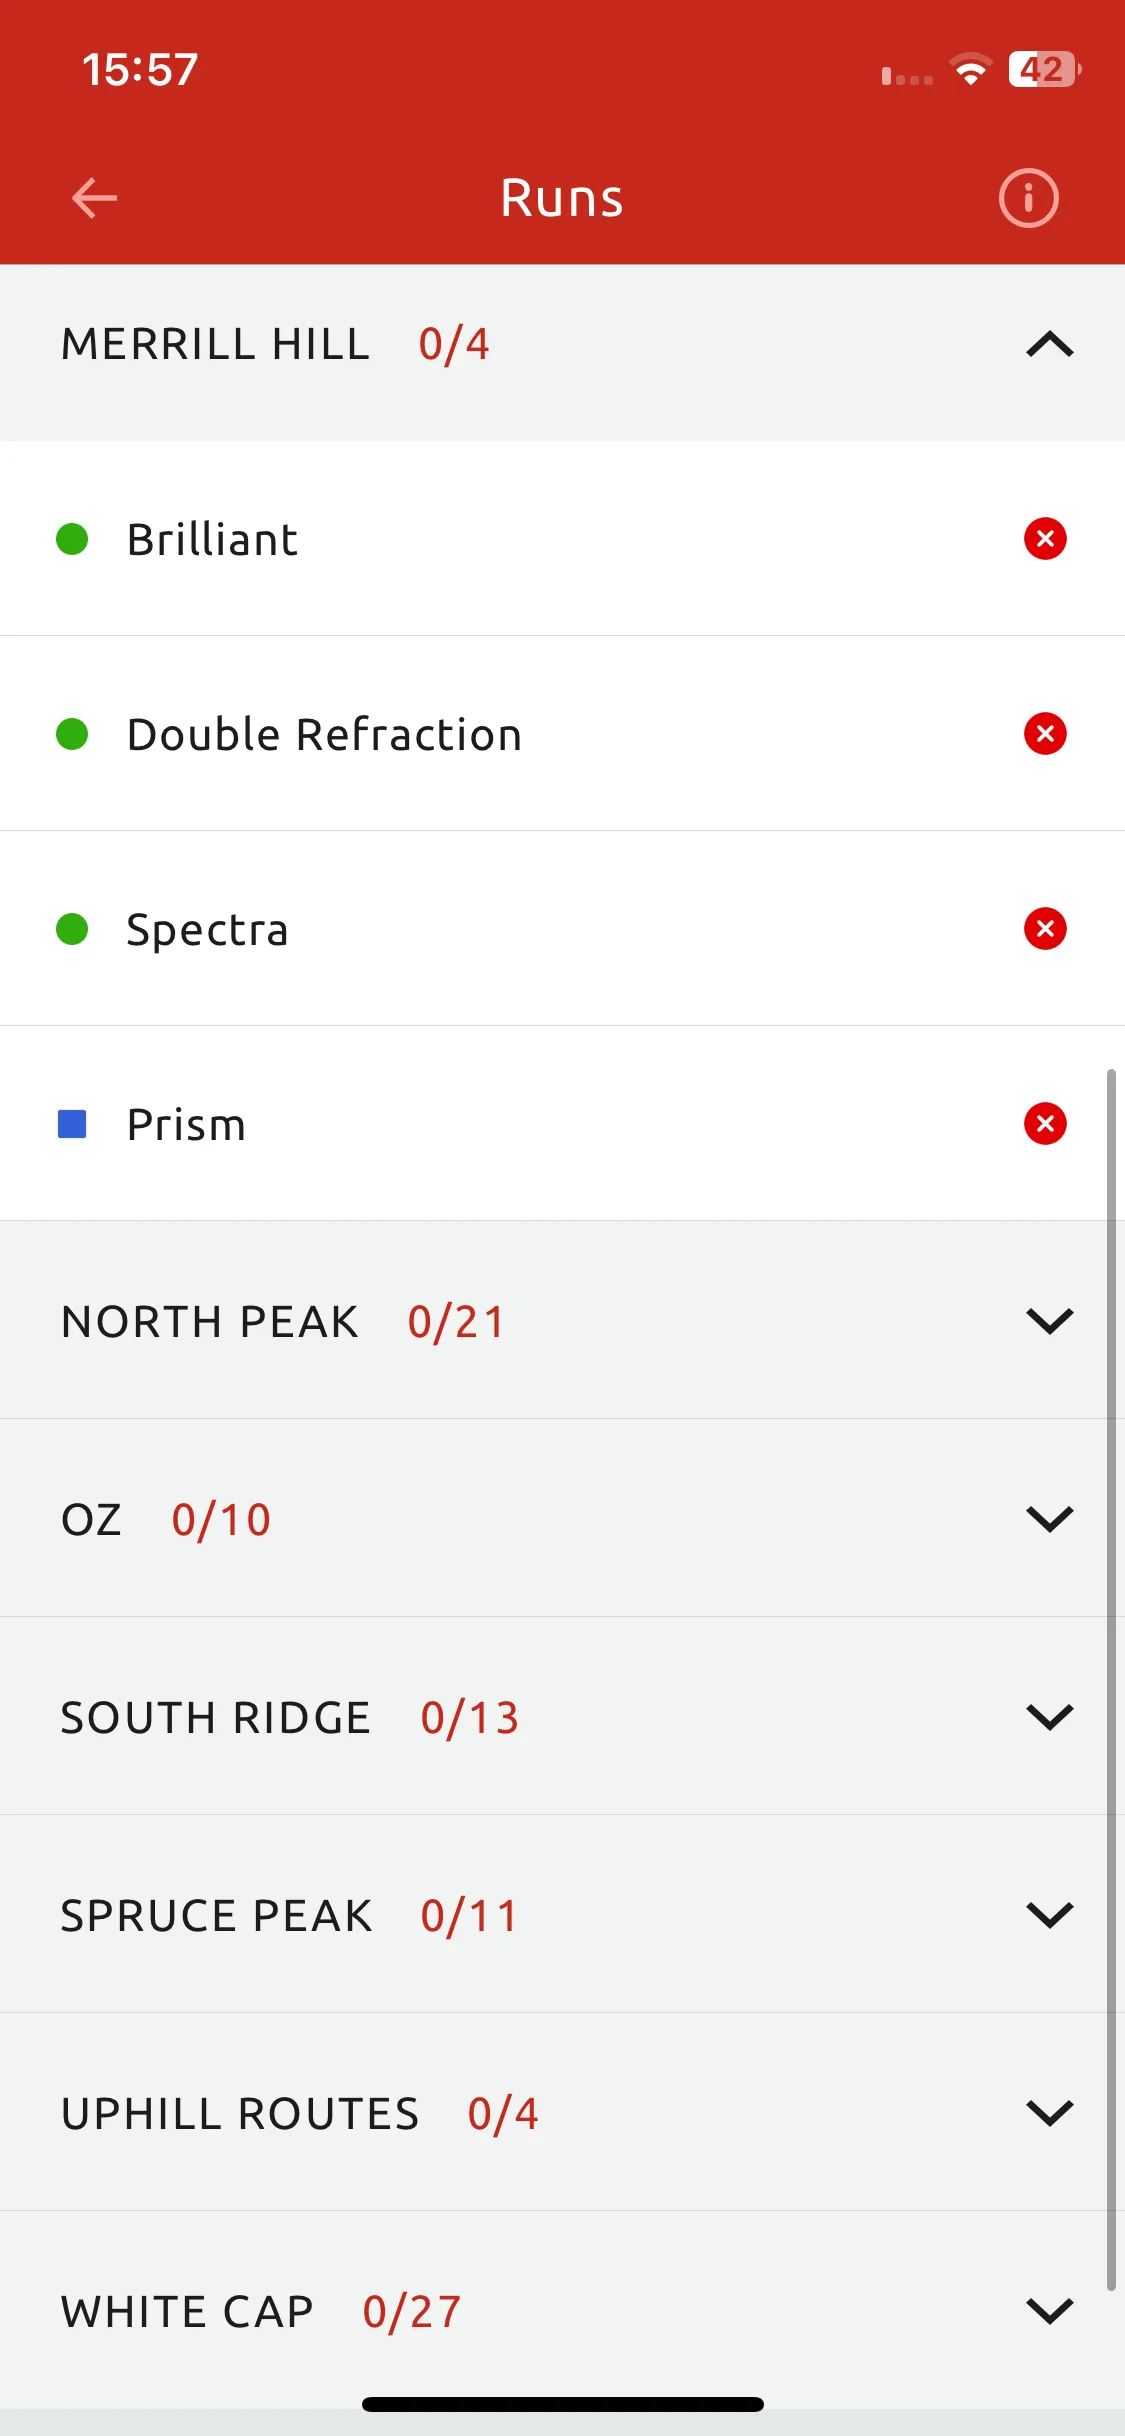Viewport: 1125px width, 2436px height.
Task: Expand the Spruce Peak chevron
Action: click(x=1050, y=1915)
